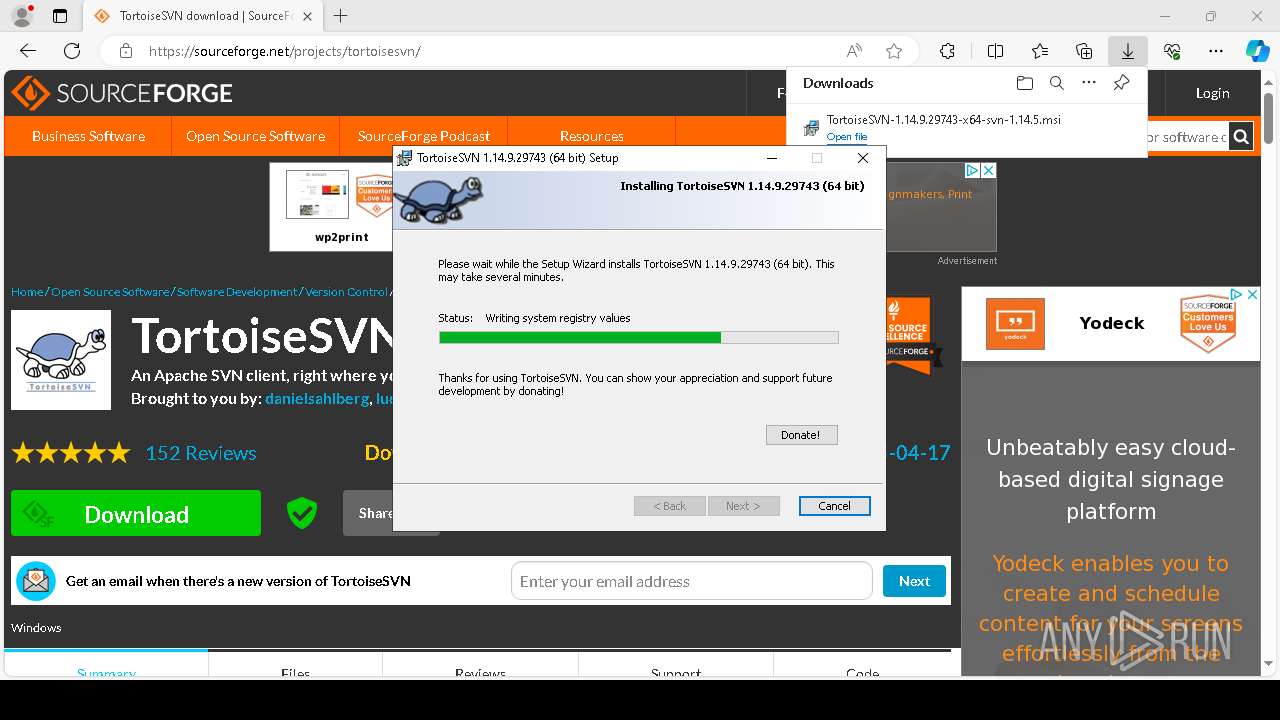Viewport: 1280px width, 720px height.
Task: Cancel the TortoiseSVN installation
Action: (x=834, y=506)
